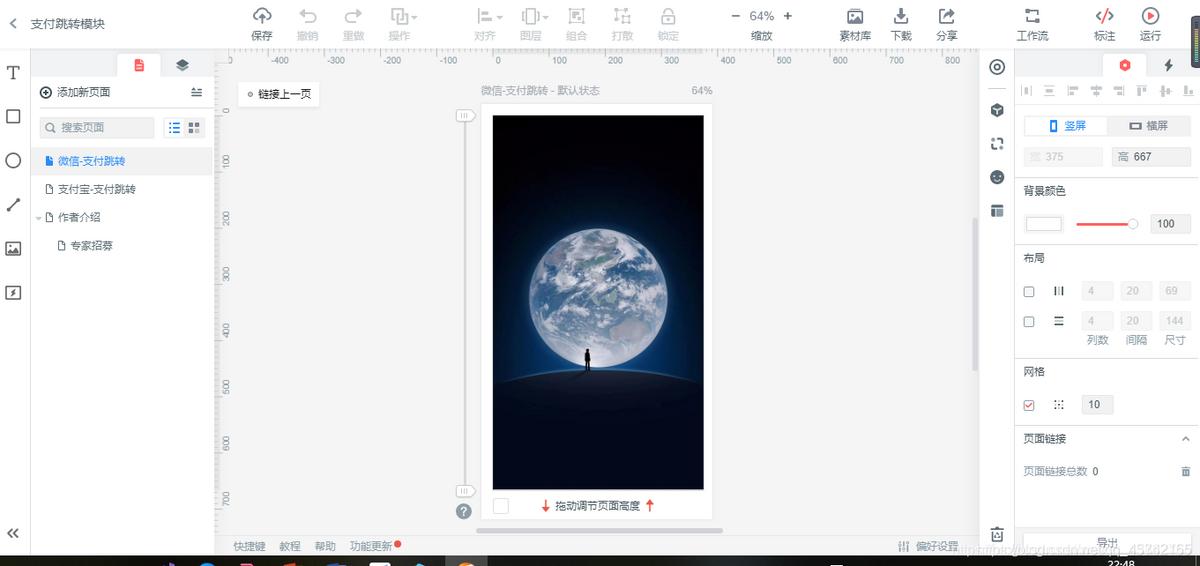Switch to the lightning events tab

[x=1168, y=65]
